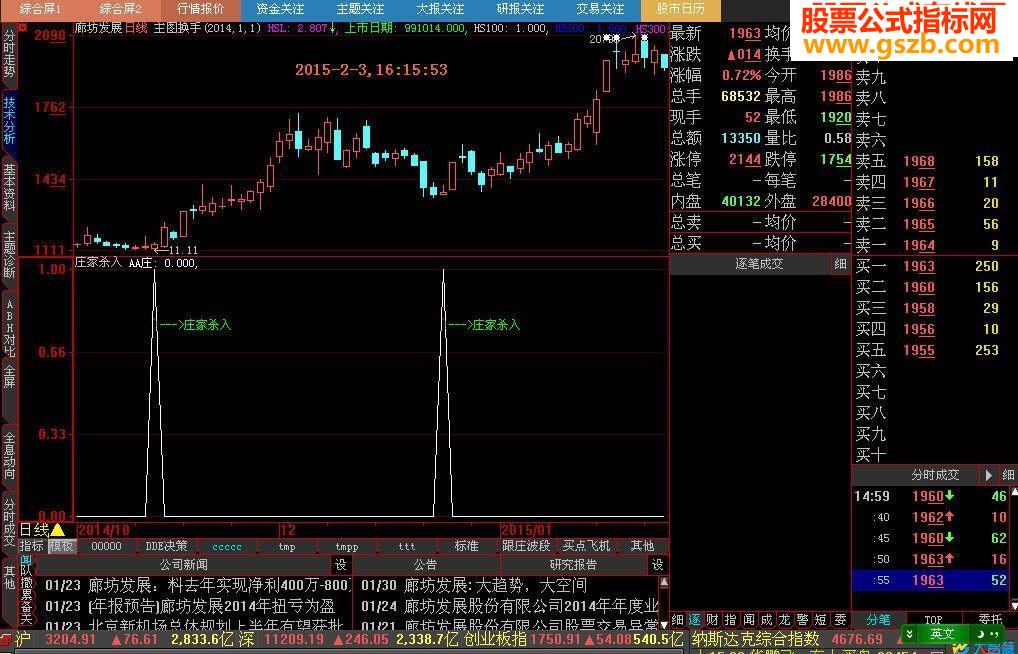This screenshot has height=654, width=1018.
Task: Click 细 button beside 逐笔成交
Action: click(841, 264)
